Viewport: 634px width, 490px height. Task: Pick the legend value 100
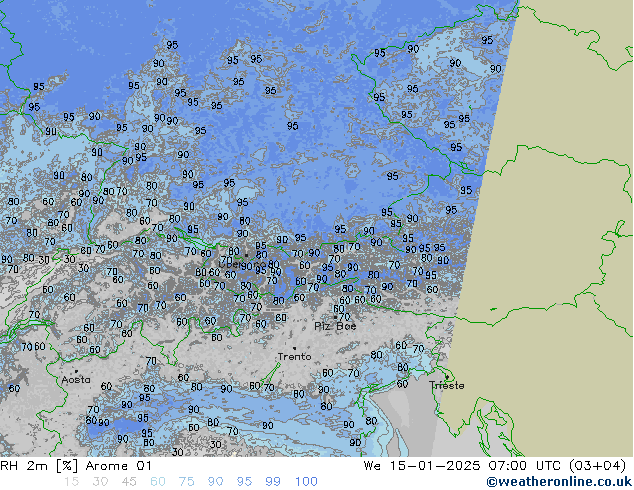306,482
